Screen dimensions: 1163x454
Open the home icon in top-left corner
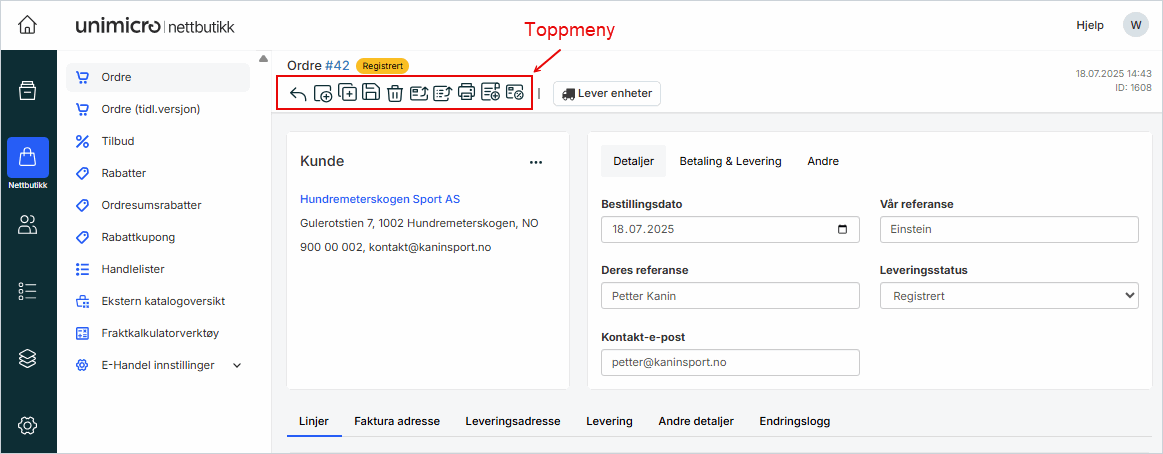pyautogui.click(x=28, y=25)
